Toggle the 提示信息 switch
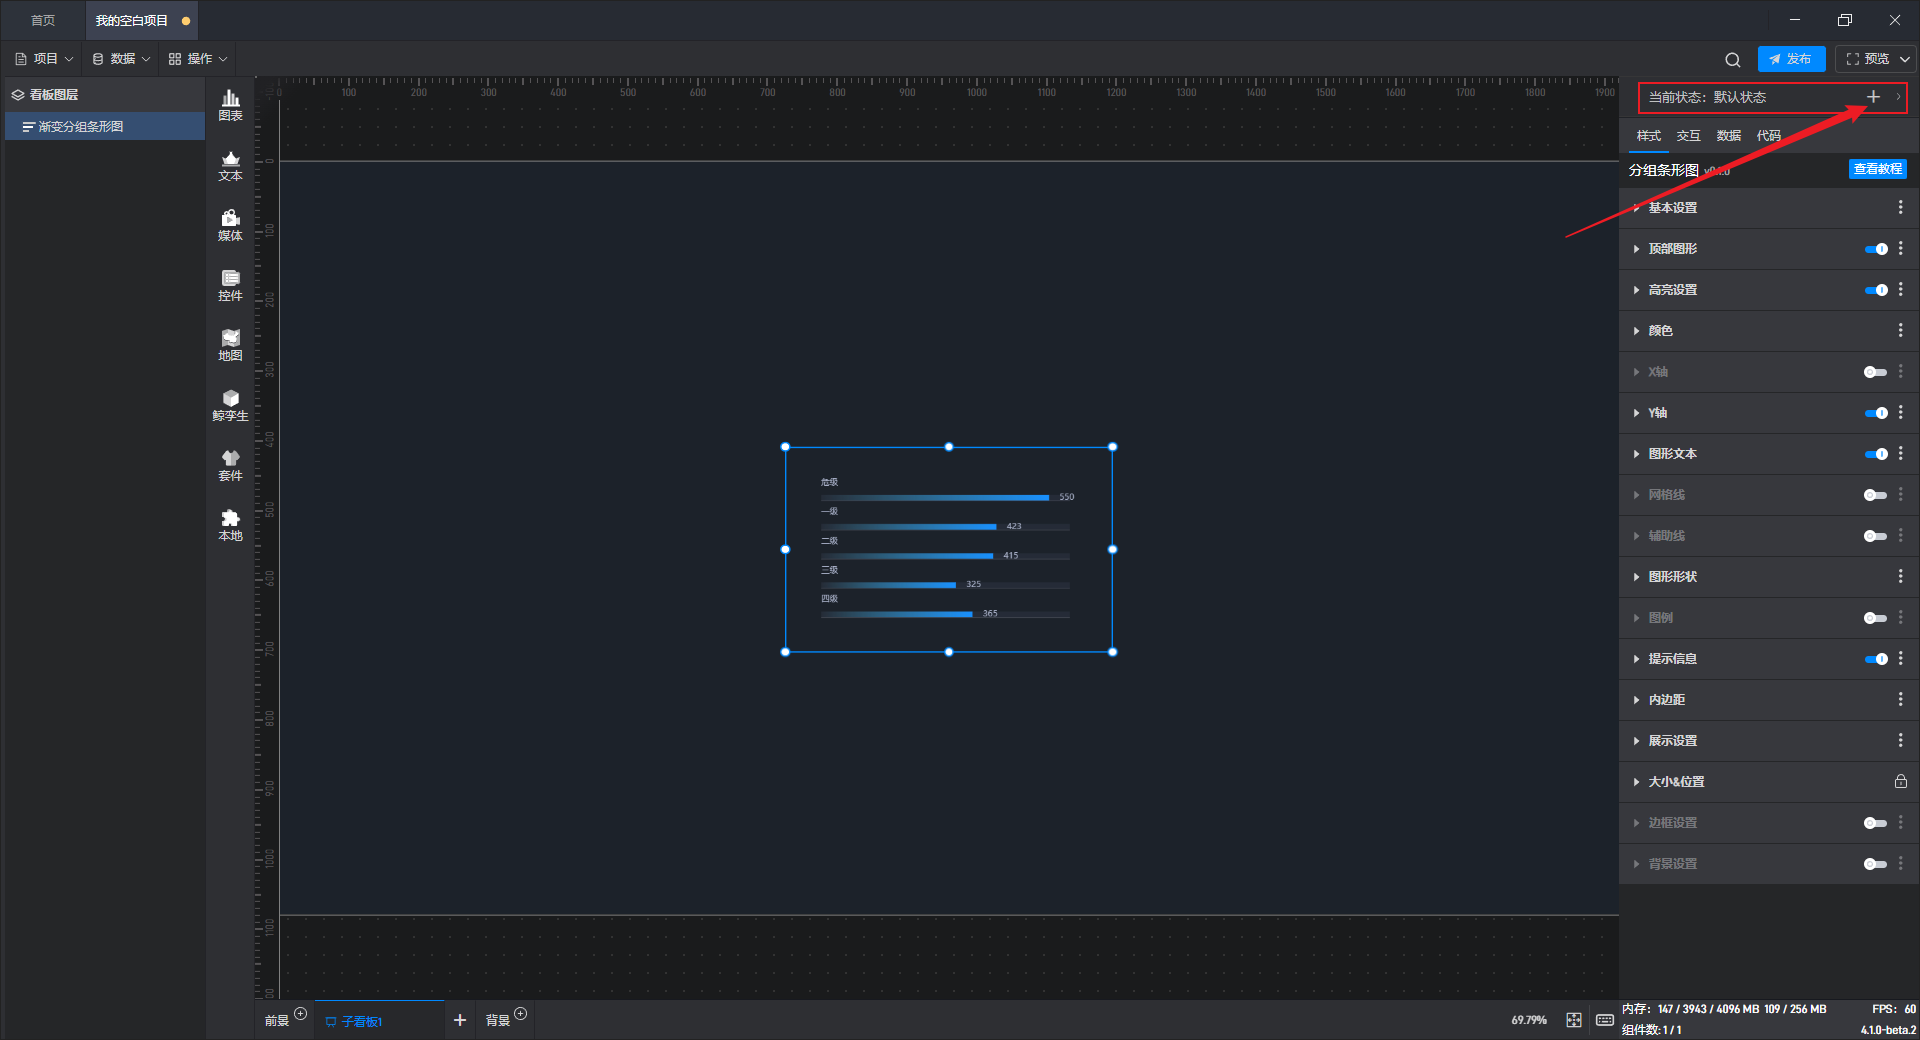The height and width of the screenshot is (1040, 1920). (x=1876, y=659)
